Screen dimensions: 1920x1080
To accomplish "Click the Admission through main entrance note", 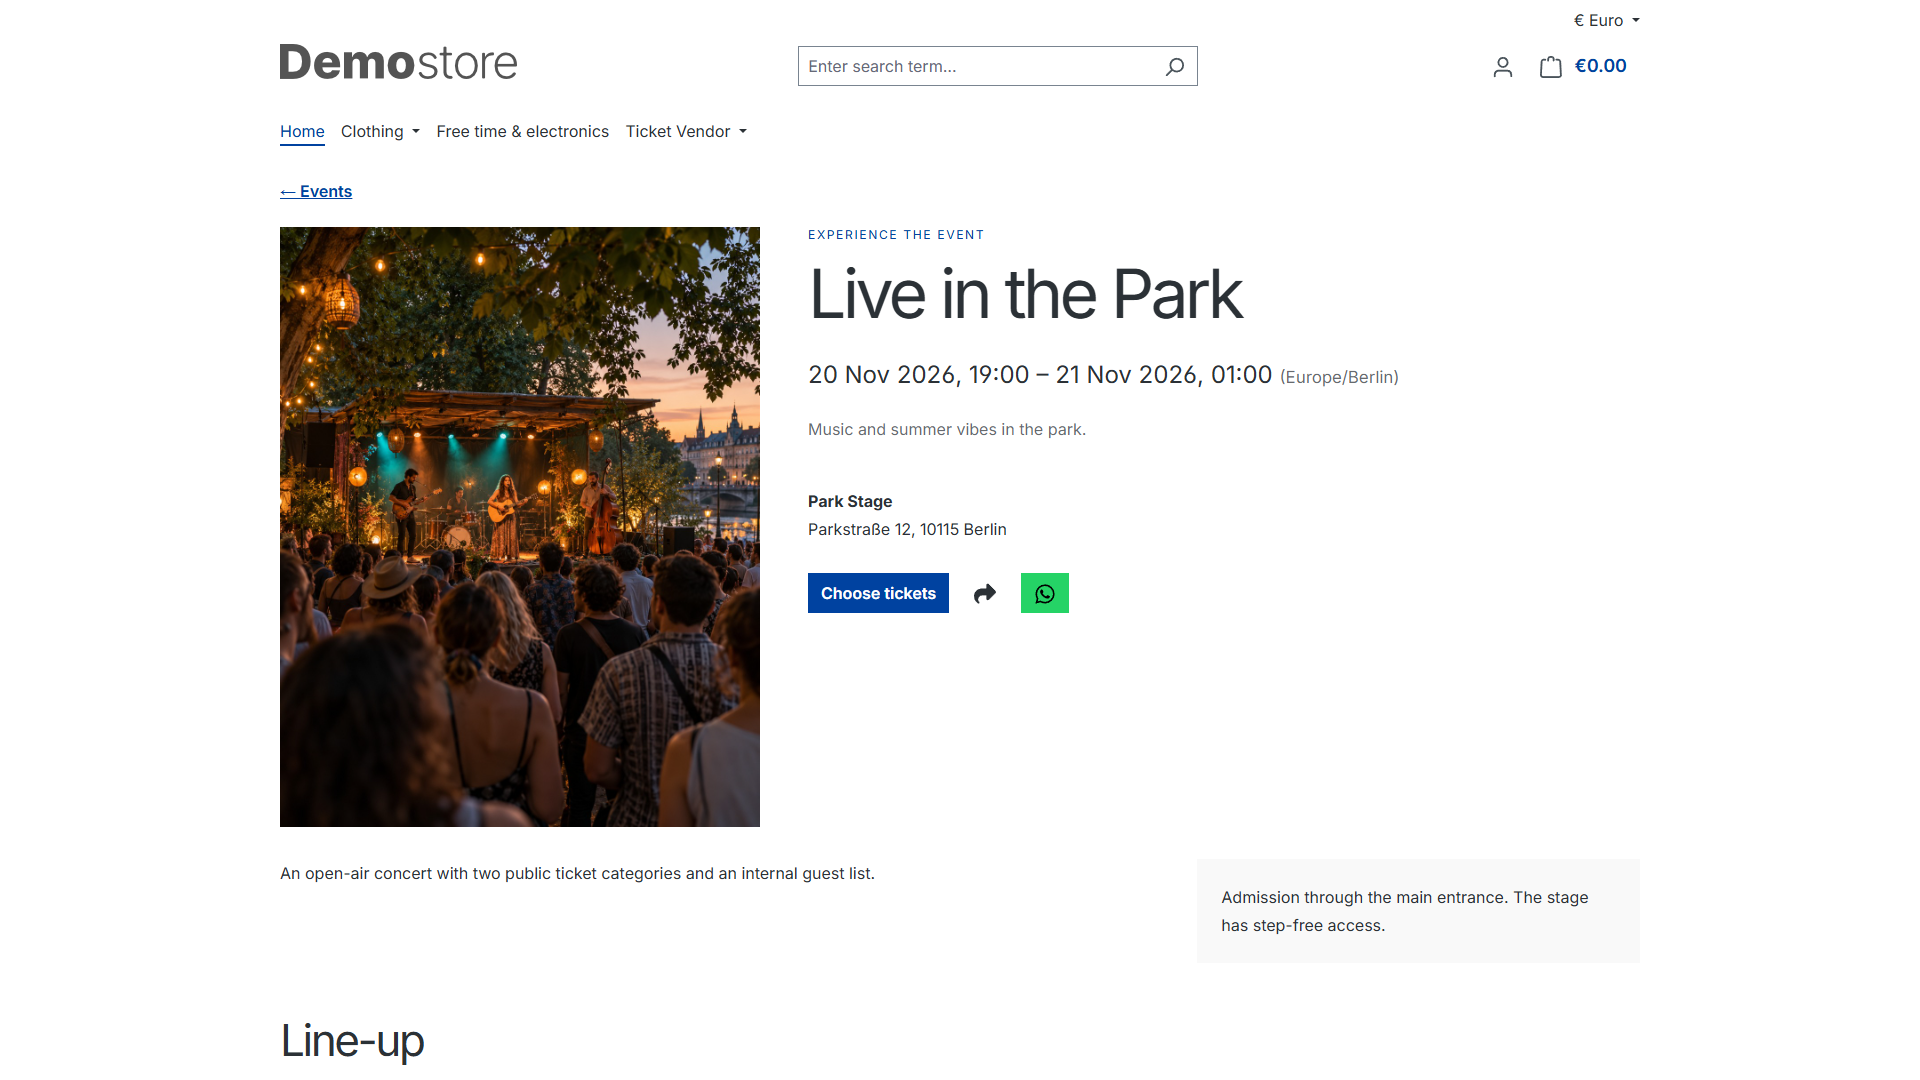I will [x=1418, y=911].
